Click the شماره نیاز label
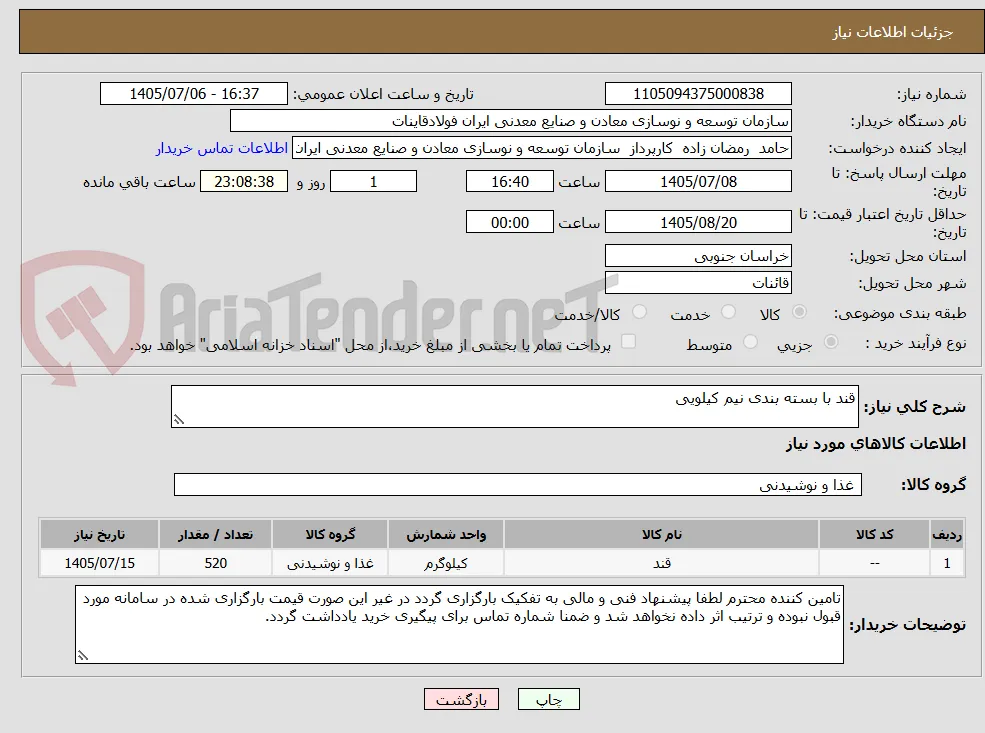985x733 pixels. click(x=932, y=94)
